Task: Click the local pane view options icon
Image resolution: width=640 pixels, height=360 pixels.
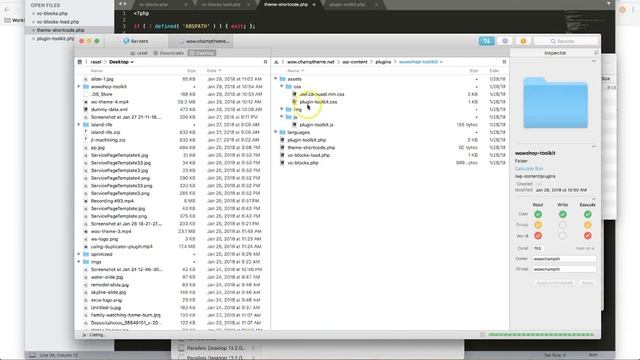Action: click(265, 62)
